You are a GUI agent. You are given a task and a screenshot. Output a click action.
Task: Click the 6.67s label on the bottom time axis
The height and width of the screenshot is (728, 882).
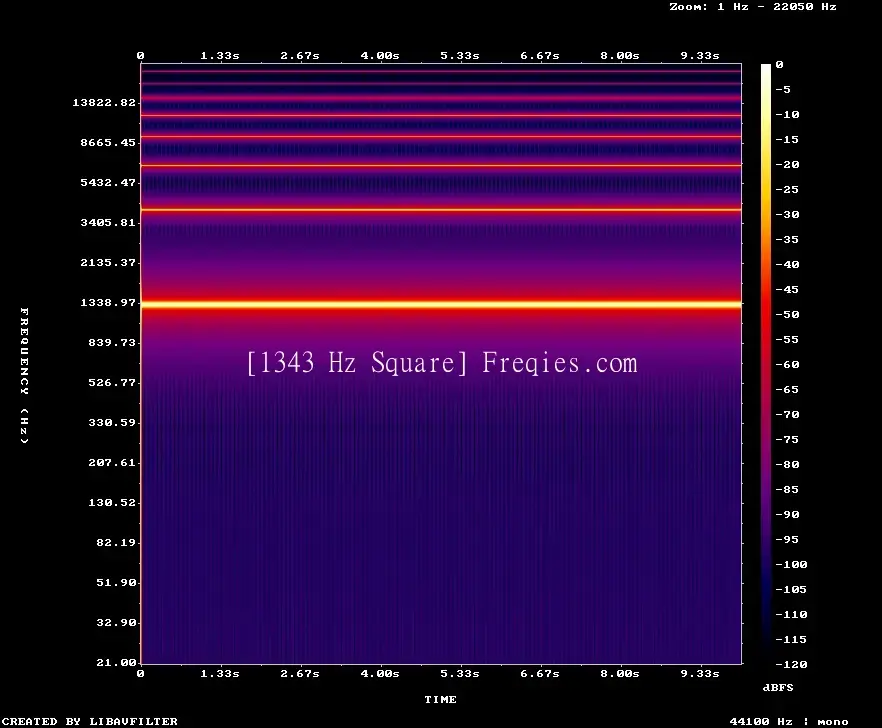pyautogui.click(x=539, y=673)
